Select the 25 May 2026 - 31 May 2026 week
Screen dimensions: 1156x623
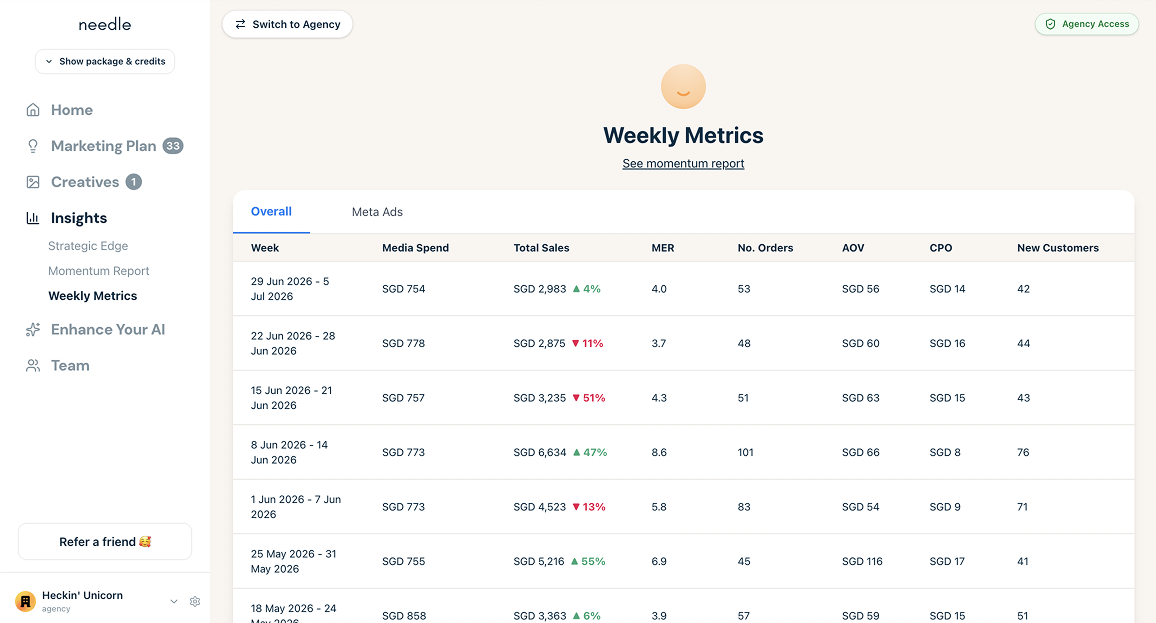pos(293,562)
